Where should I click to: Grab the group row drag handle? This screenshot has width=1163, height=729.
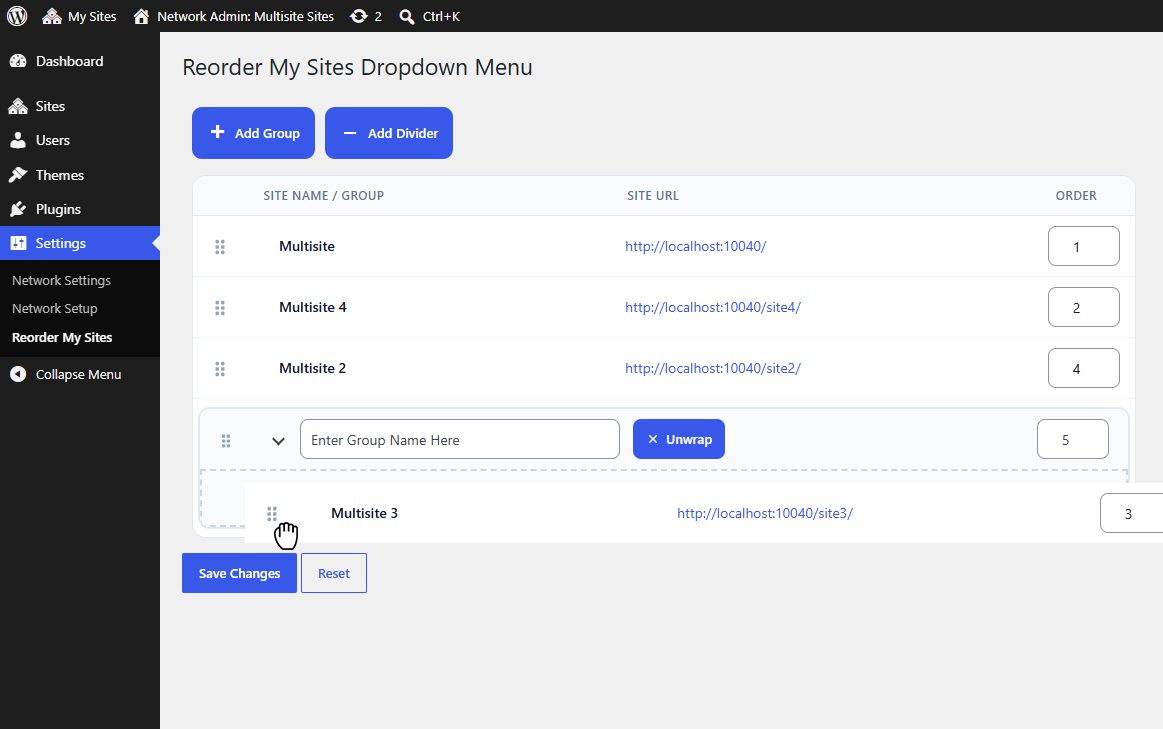pyautogui.click(x=225, y=441)
